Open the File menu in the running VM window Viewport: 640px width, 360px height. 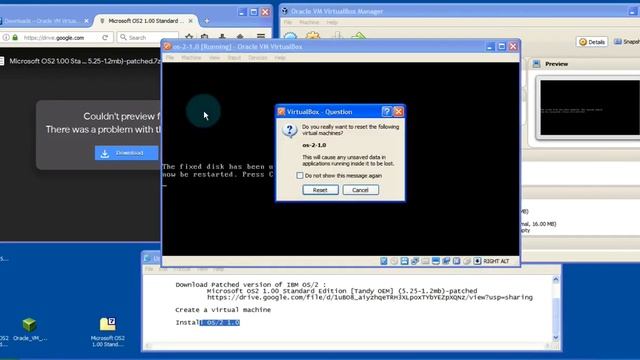tap(170, 58)
